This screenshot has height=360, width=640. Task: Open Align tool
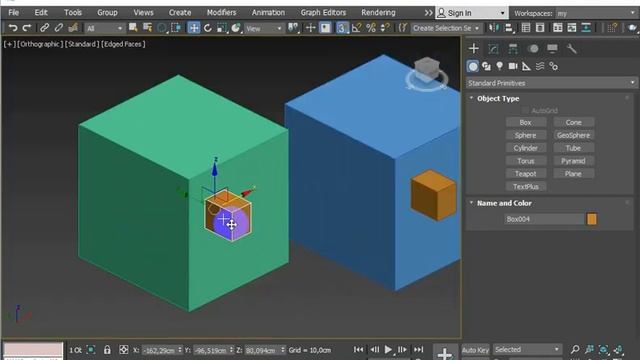(509, 28)
